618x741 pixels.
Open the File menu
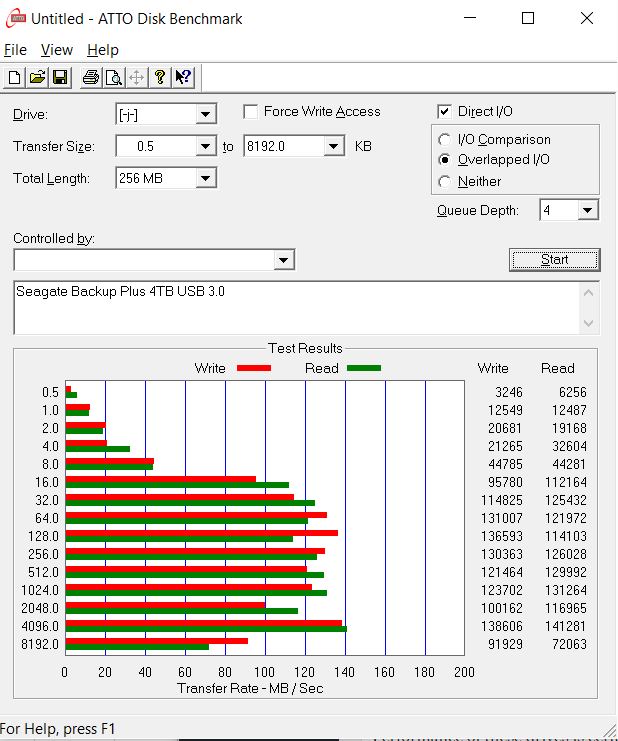click(15, 50)
